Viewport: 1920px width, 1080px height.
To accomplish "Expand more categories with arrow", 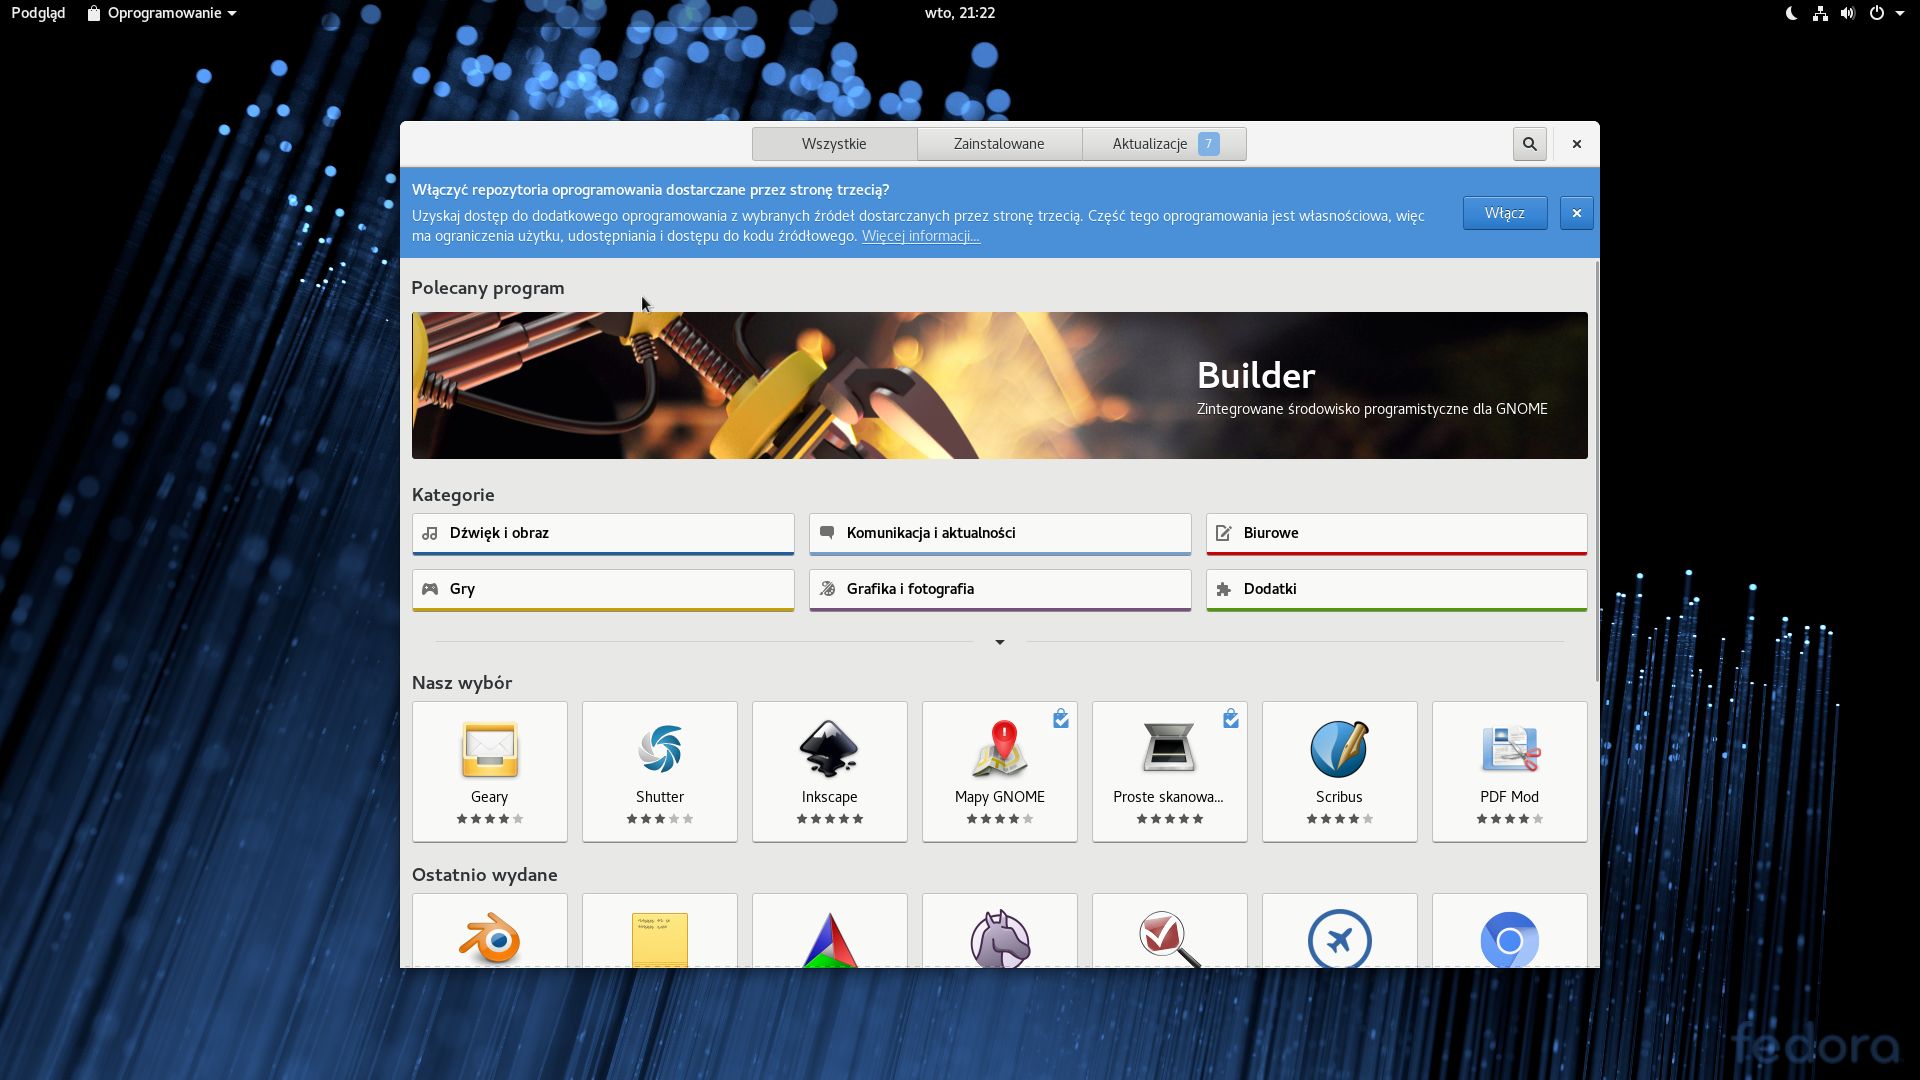I will [999, 642].
